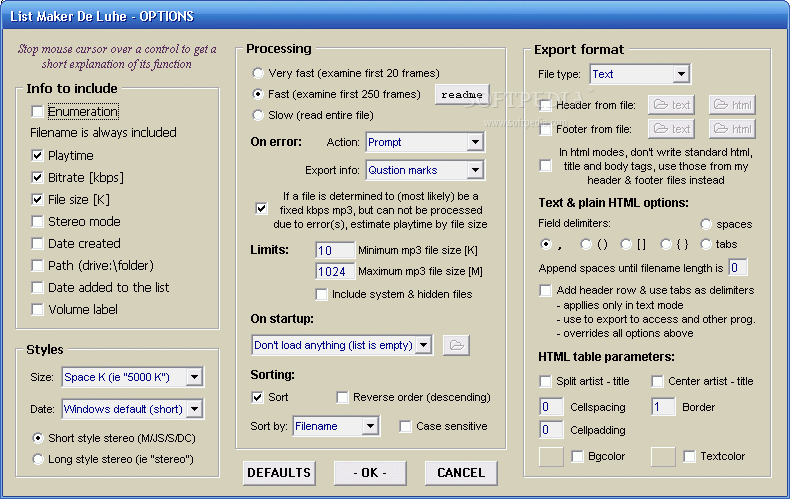
Task: Enable Reverse order (descending)
Action: (343, 397)
